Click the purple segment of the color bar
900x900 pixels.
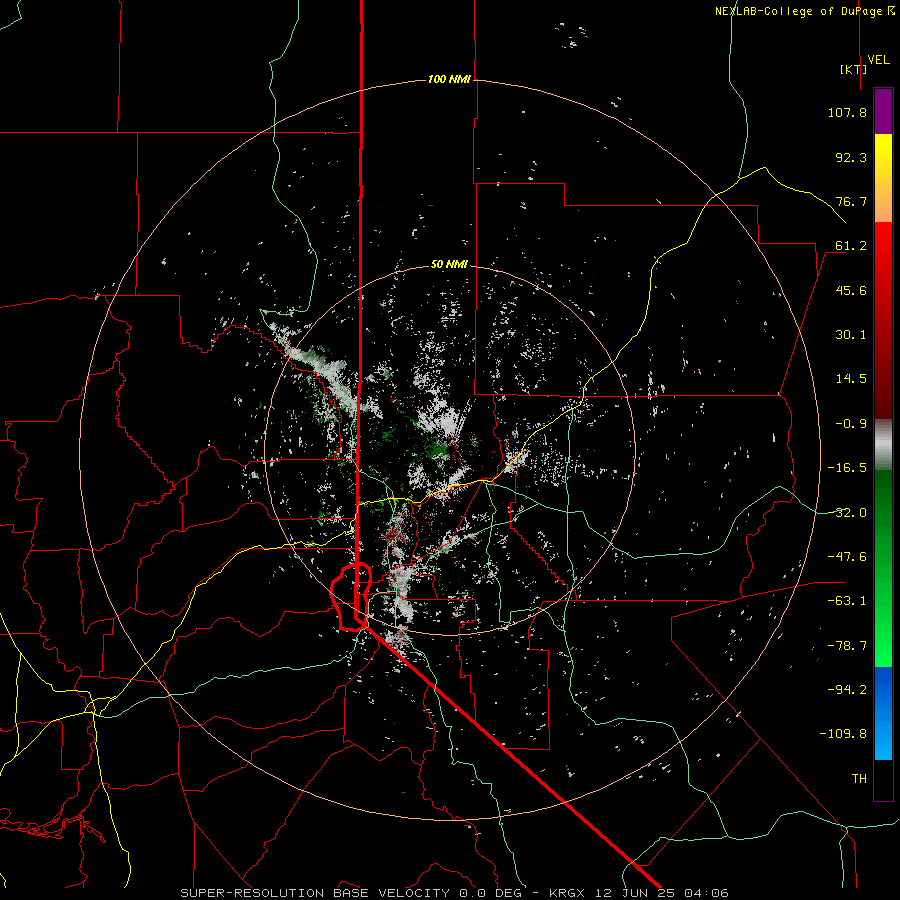[883, 112]
